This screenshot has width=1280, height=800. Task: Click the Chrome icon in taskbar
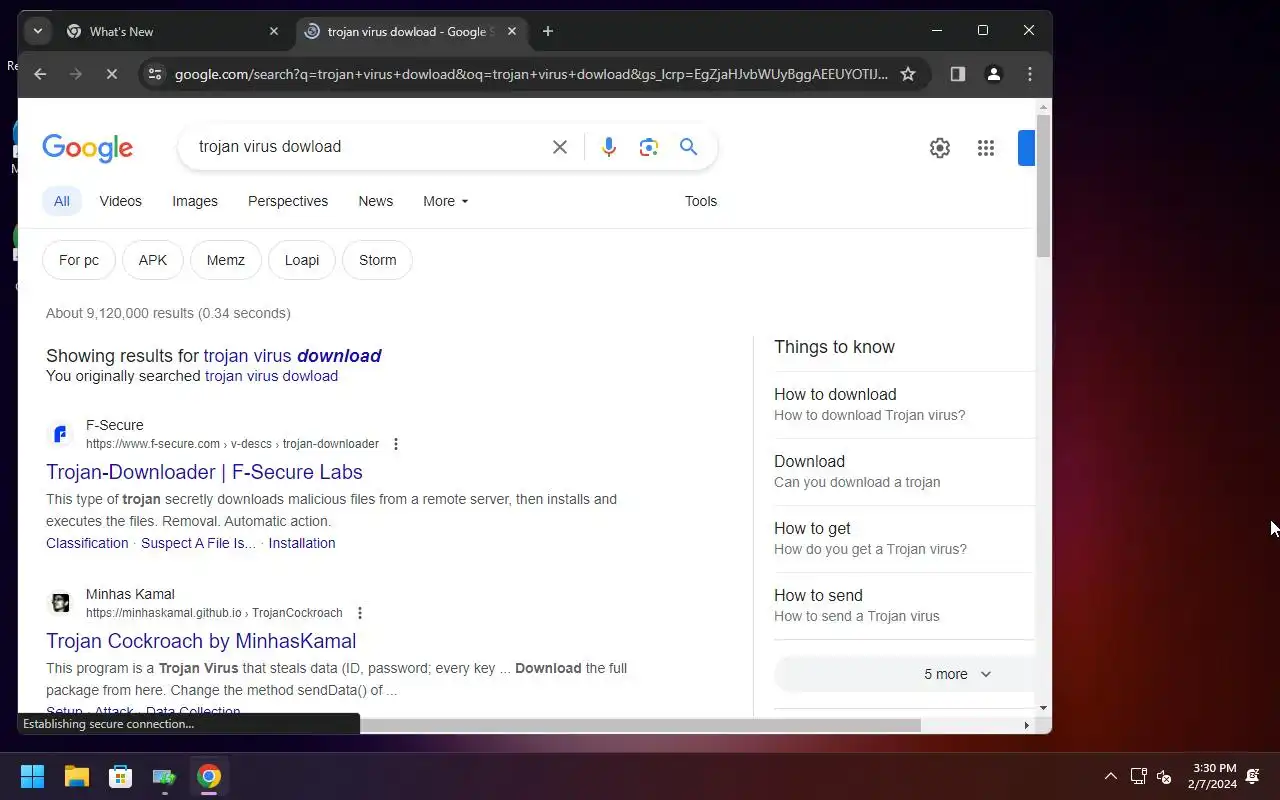click(208, 776)
